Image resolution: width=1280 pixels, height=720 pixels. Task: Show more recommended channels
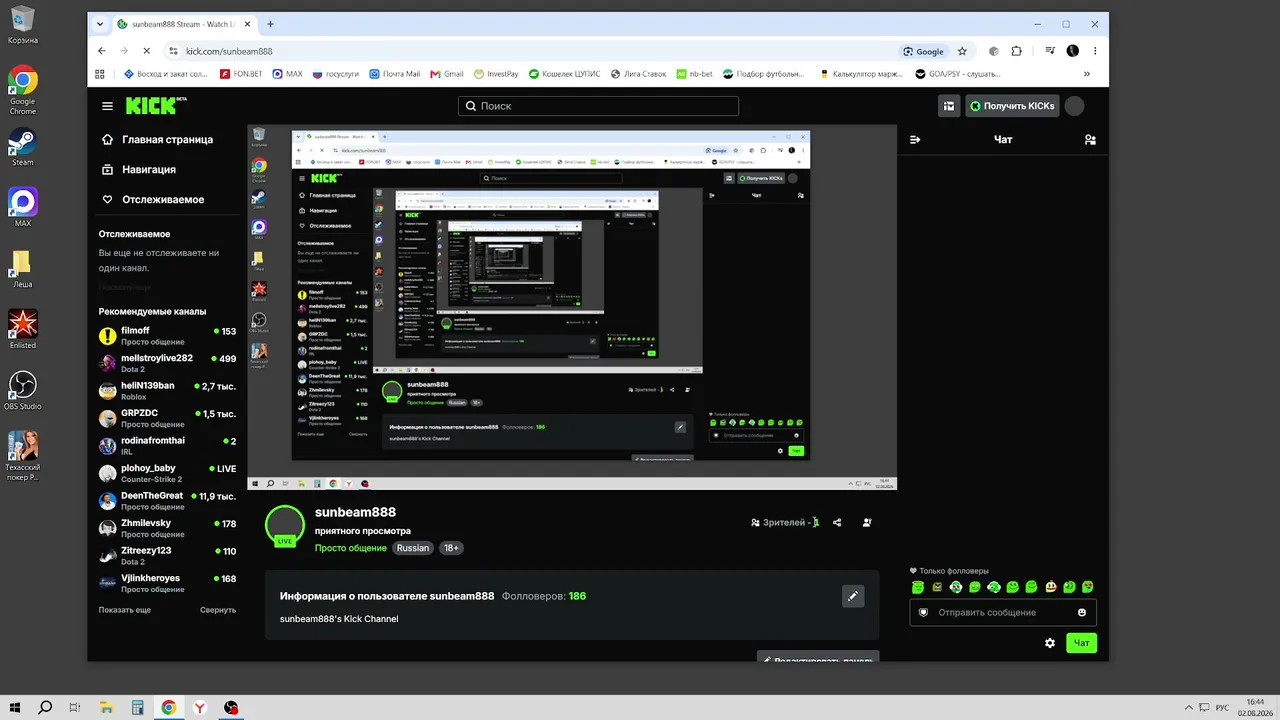coord(125,610)
